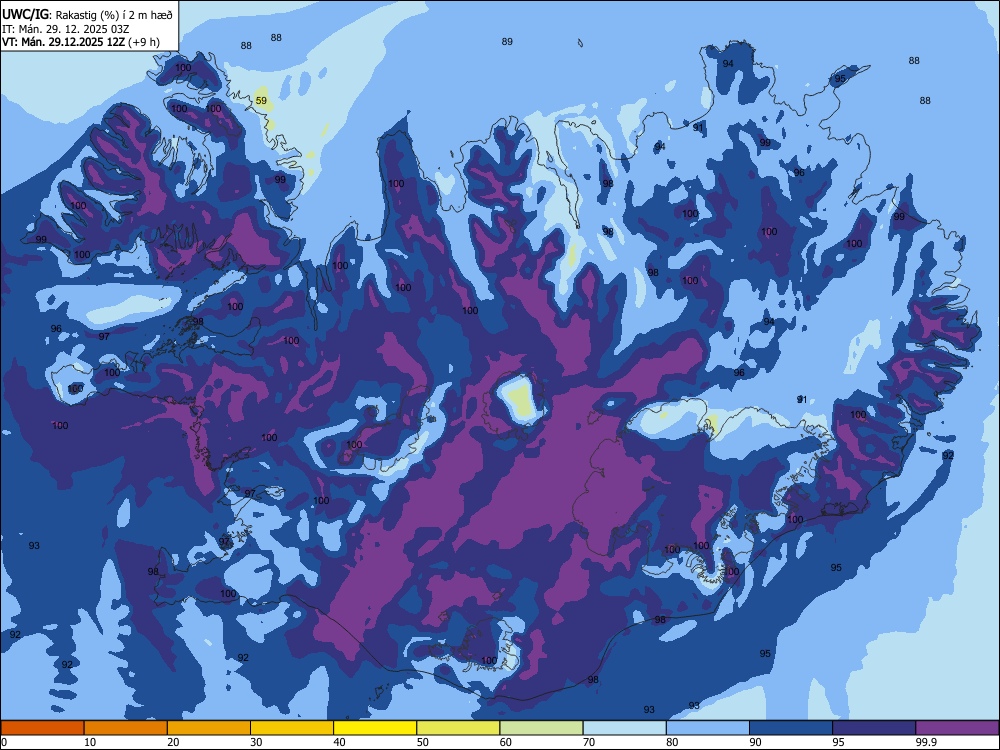Select the 80–90 sky blue legend swatch

pos(708,728)
